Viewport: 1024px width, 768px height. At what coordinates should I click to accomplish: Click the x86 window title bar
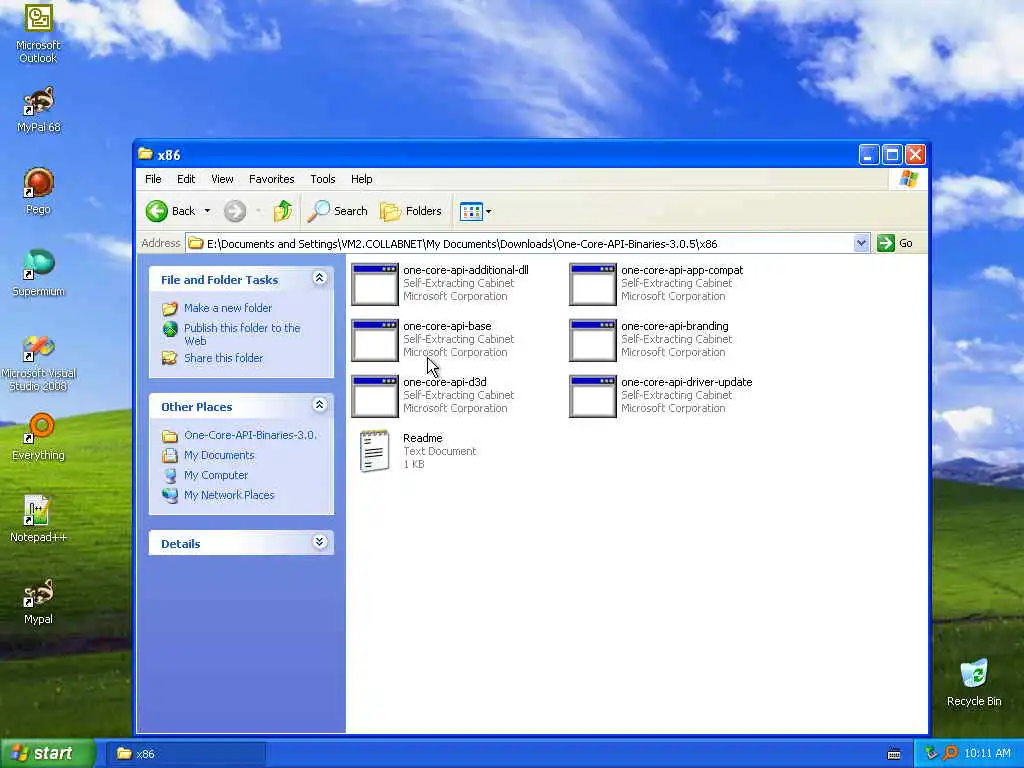tap(496, 155)
